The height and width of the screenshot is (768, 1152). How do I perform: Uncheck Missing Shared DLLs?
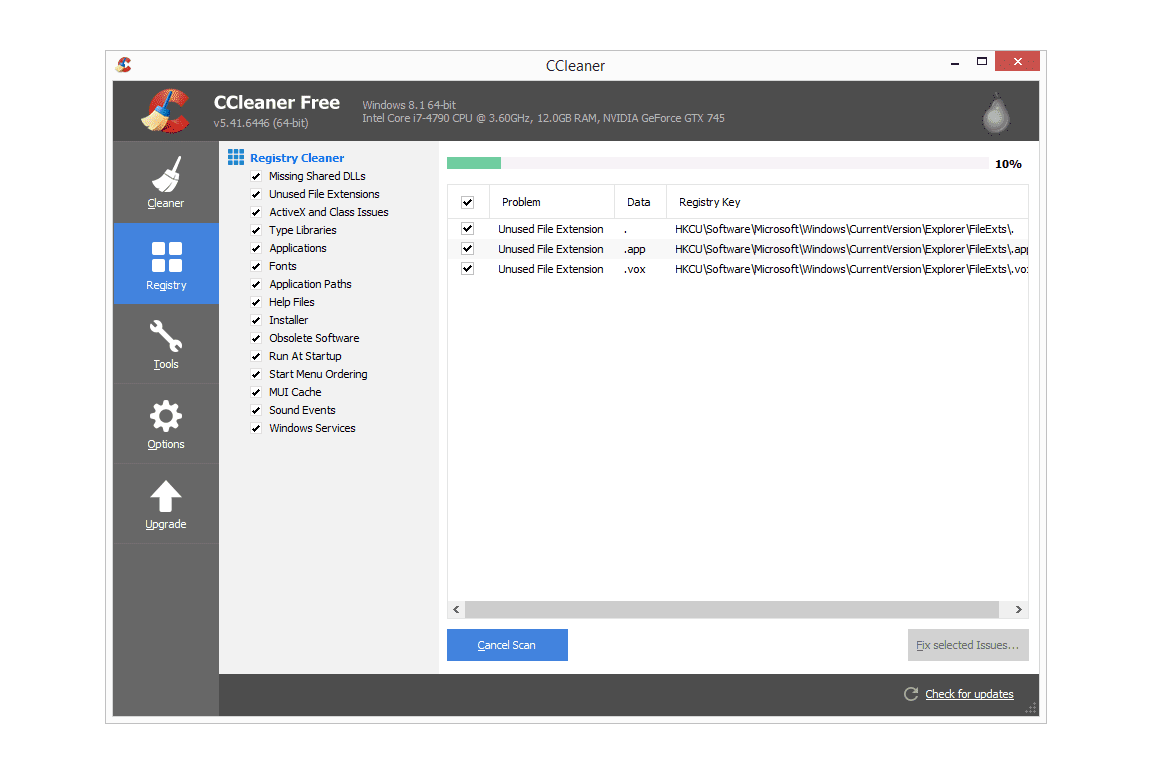click(256, 176)
